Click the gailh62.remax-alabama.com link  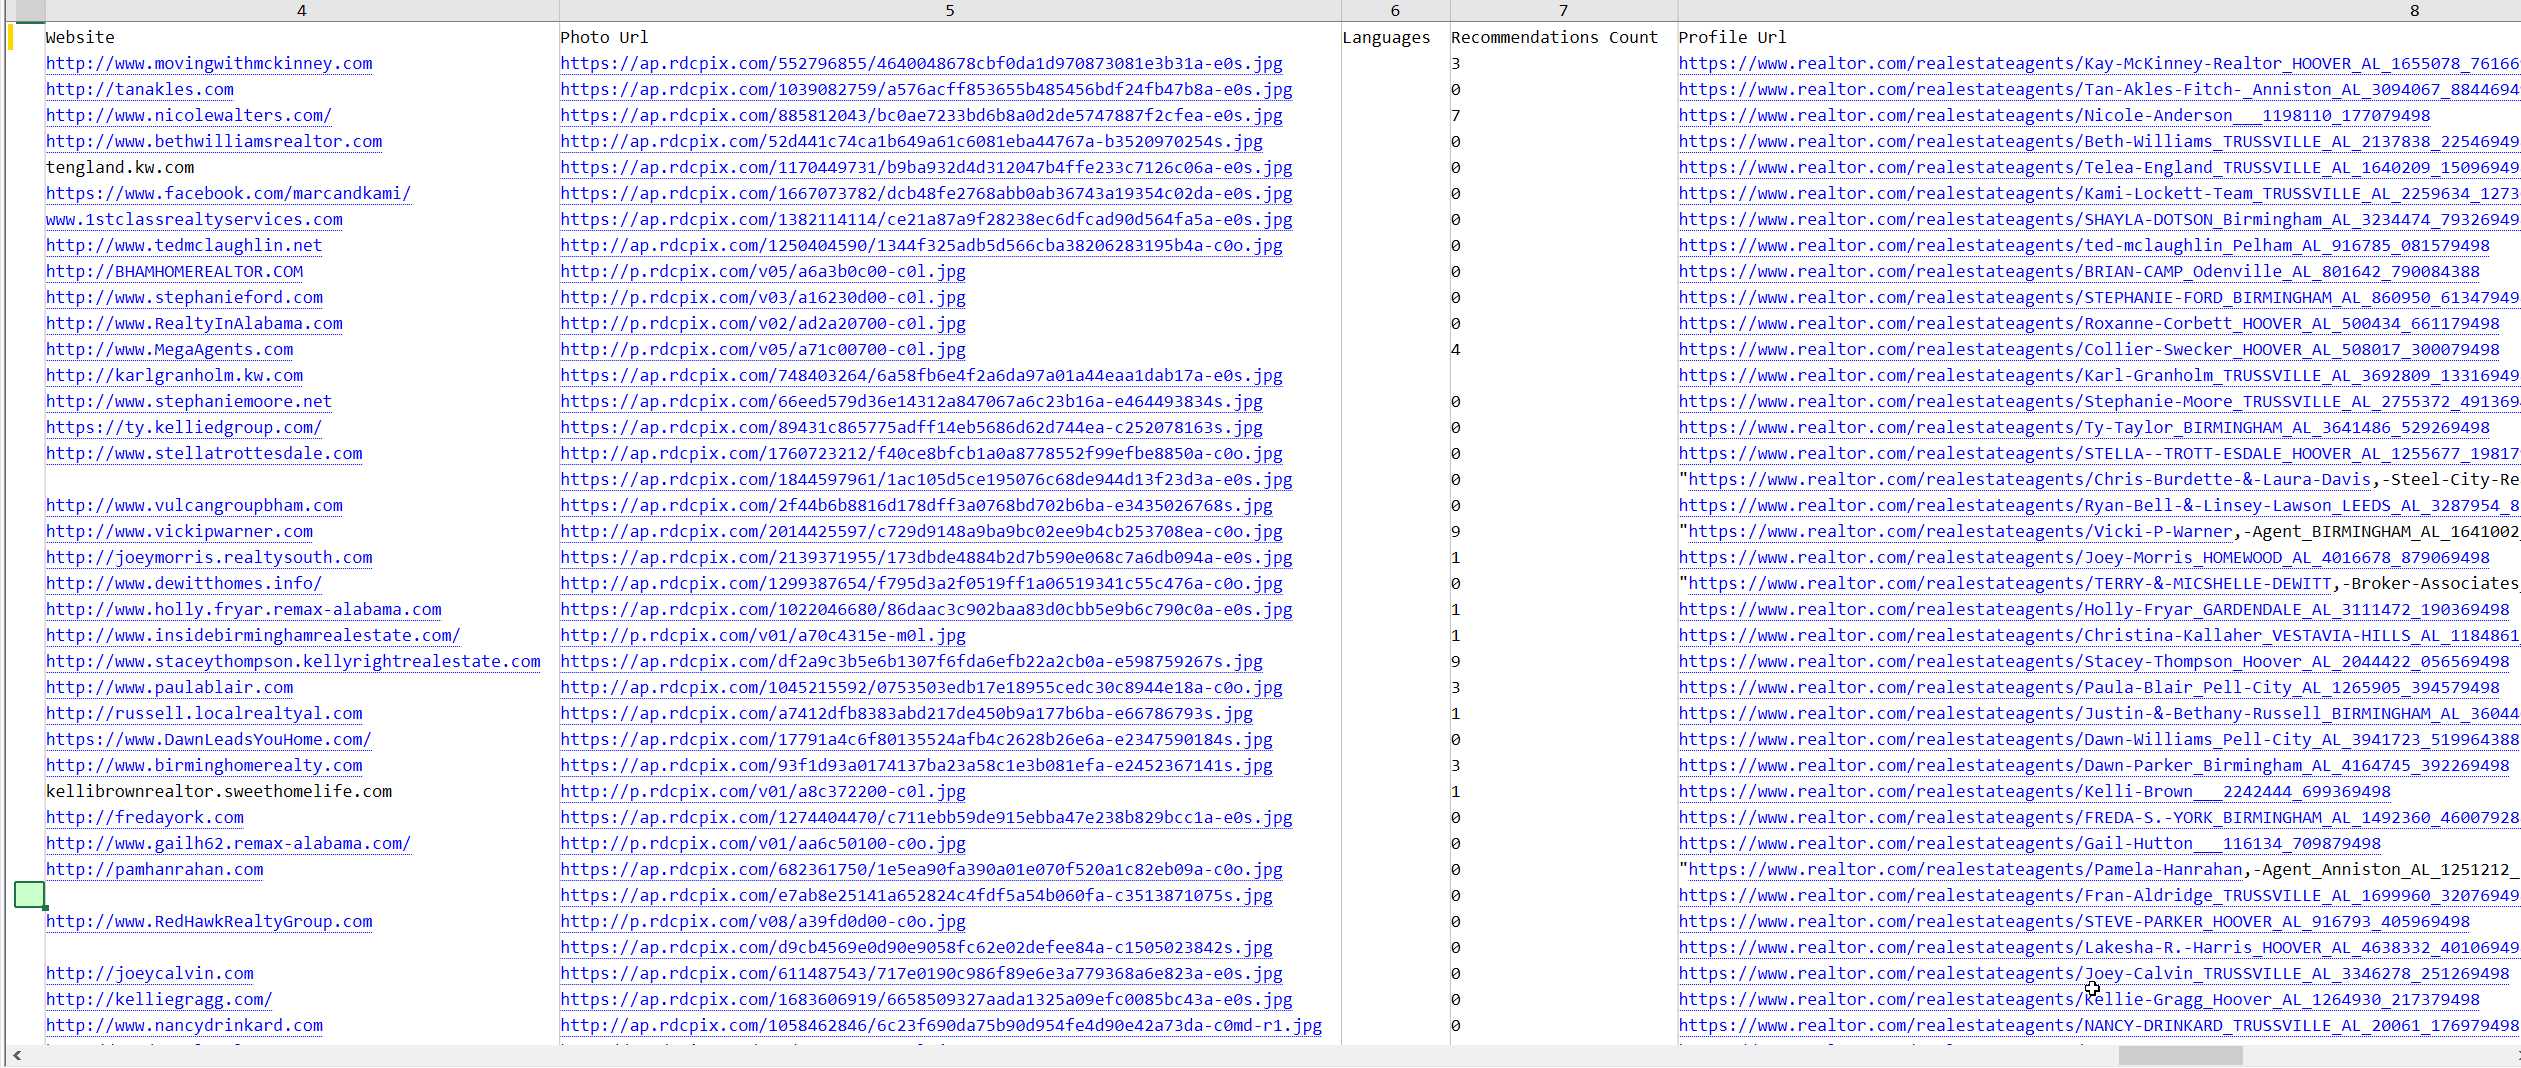pos(228,843)
